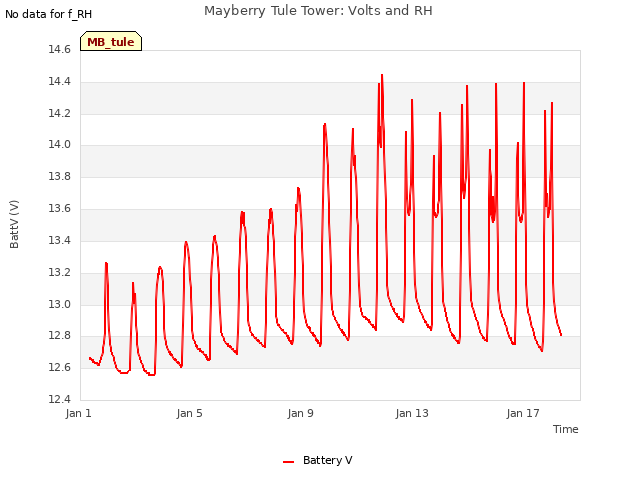Click the 13.2 y-axis tick value
This screenshot has height=480, width=640.
click(59, 272)
